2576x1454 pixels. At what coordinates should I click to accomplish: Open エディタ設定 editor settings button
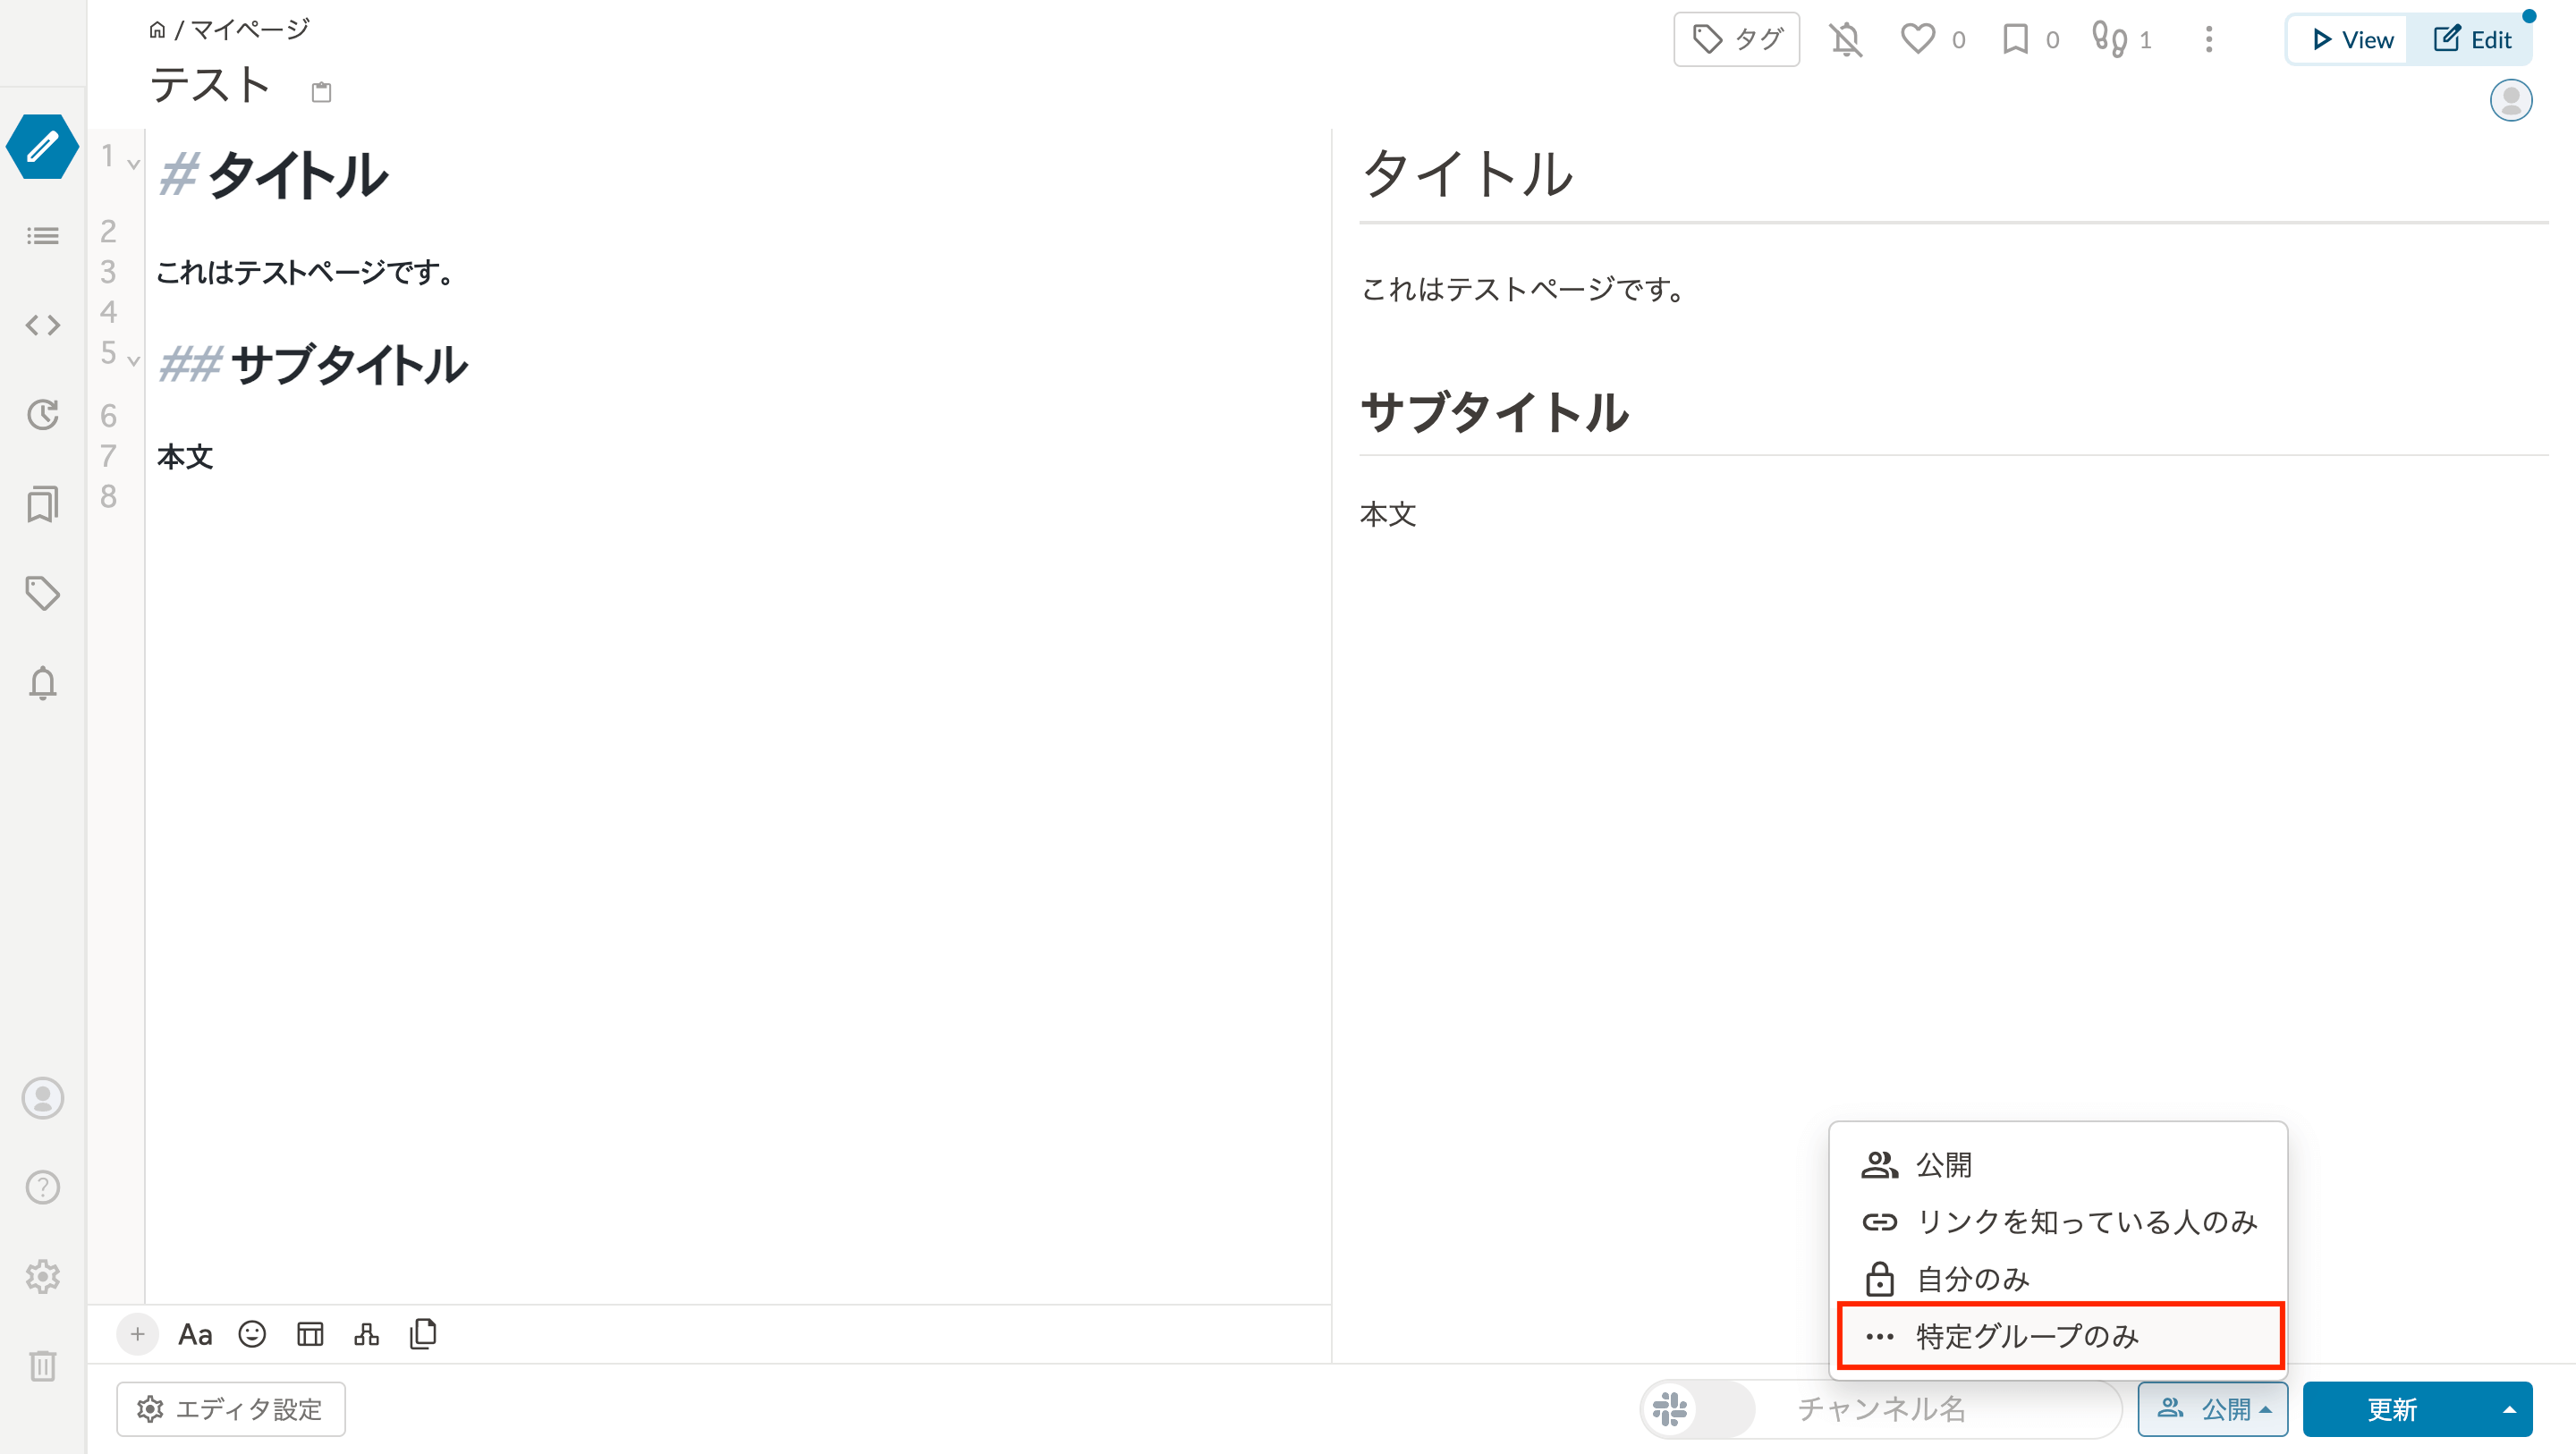(231, 1409)
